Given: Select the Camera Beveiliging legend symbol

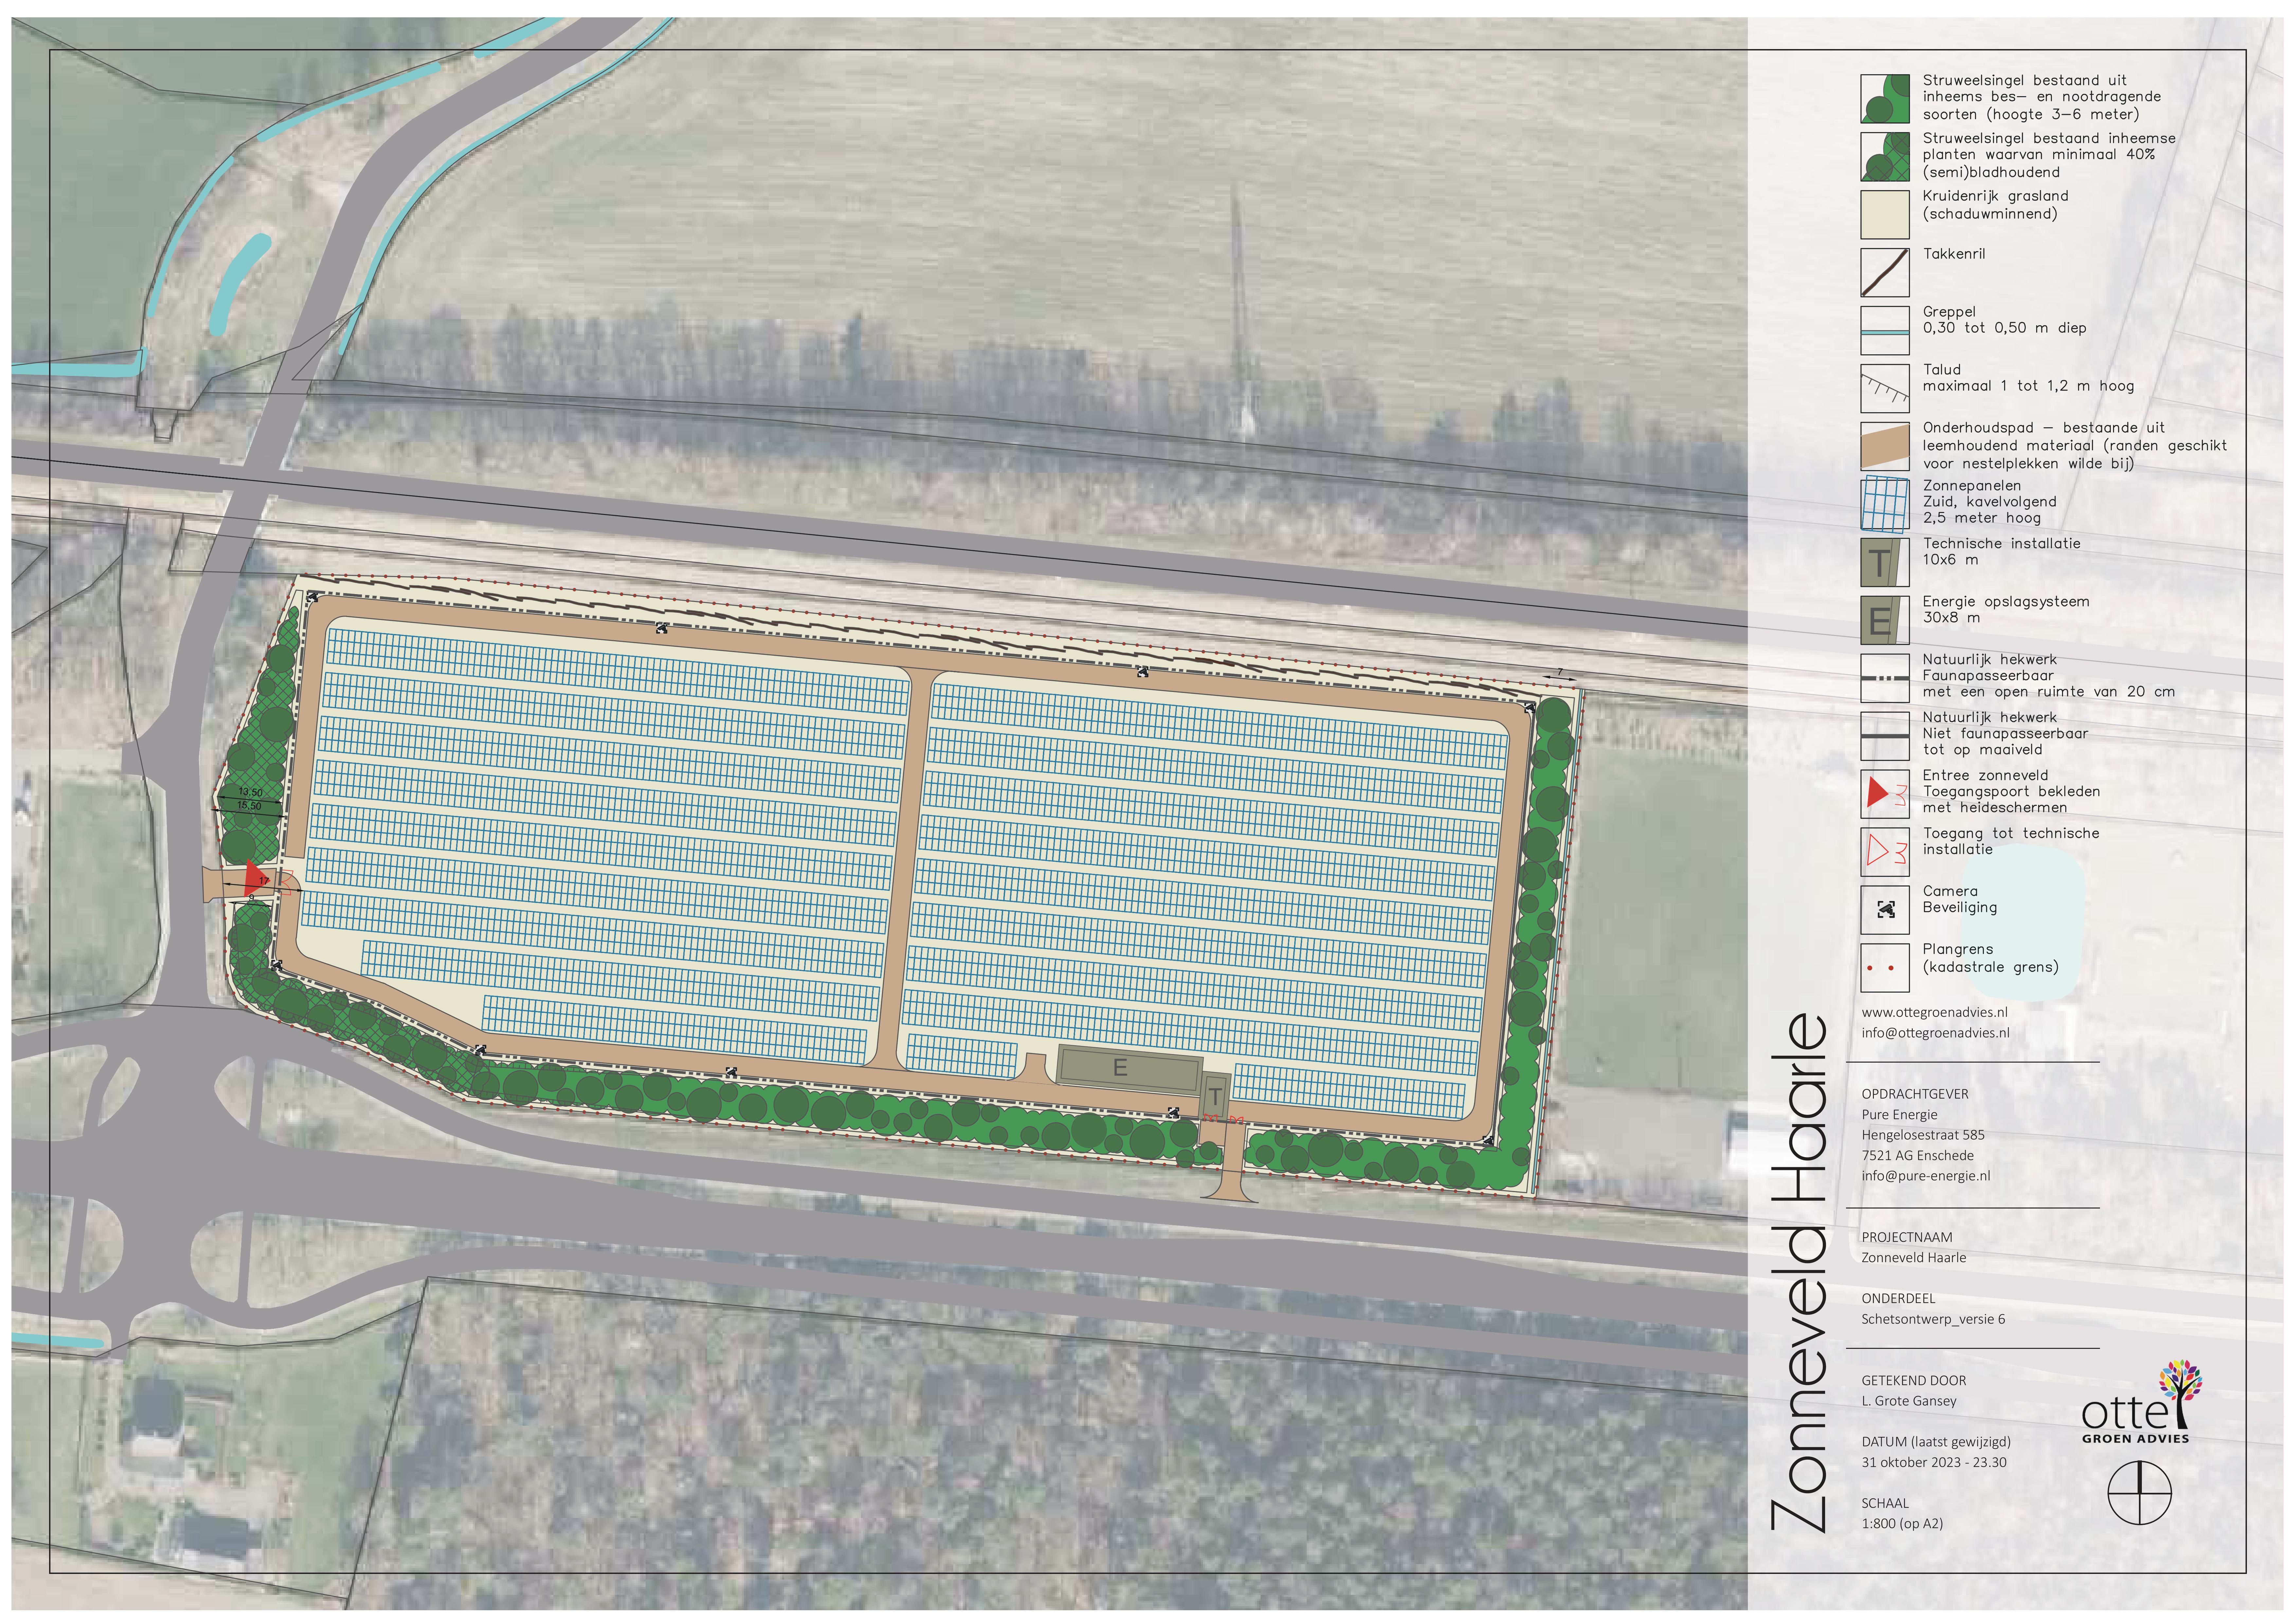Looking at the screenshot, I should coord(1885,910).
